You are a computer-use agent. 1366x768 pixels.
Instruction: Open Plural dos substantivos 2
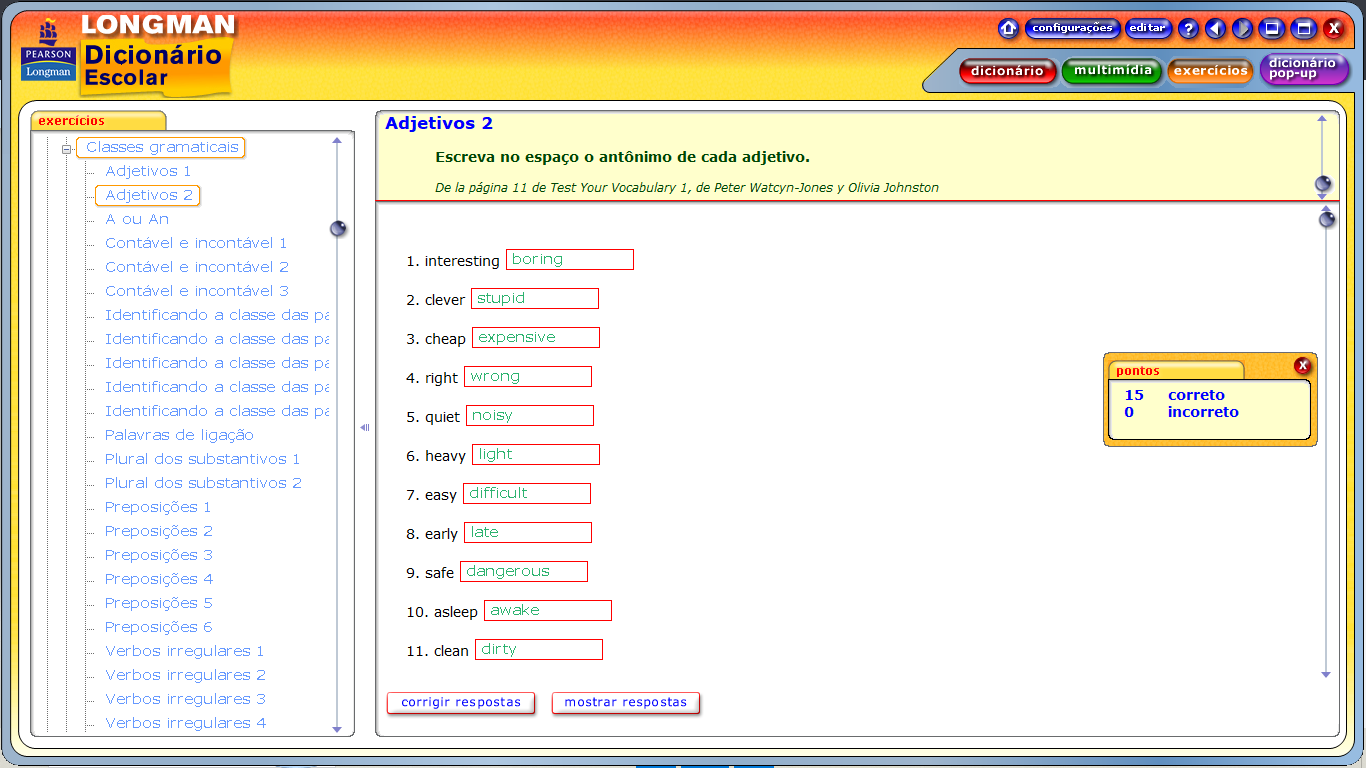pos(203,483)
